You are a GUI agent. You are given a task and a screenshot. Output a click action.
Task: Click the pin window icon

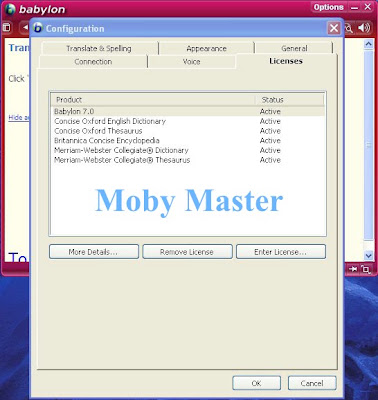[x=353, y=269]
